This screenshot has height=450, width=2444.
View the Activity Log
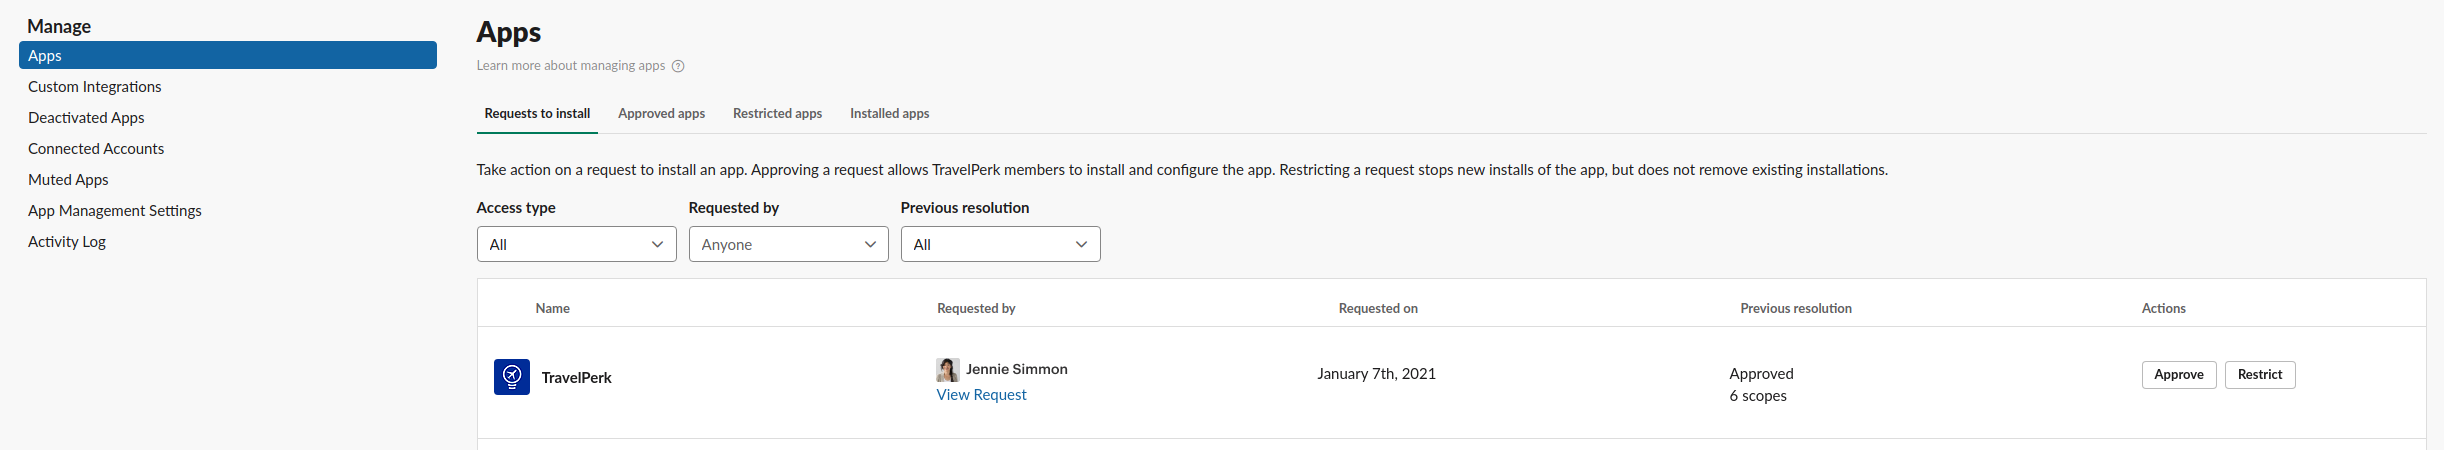click(x=67, y=242)
